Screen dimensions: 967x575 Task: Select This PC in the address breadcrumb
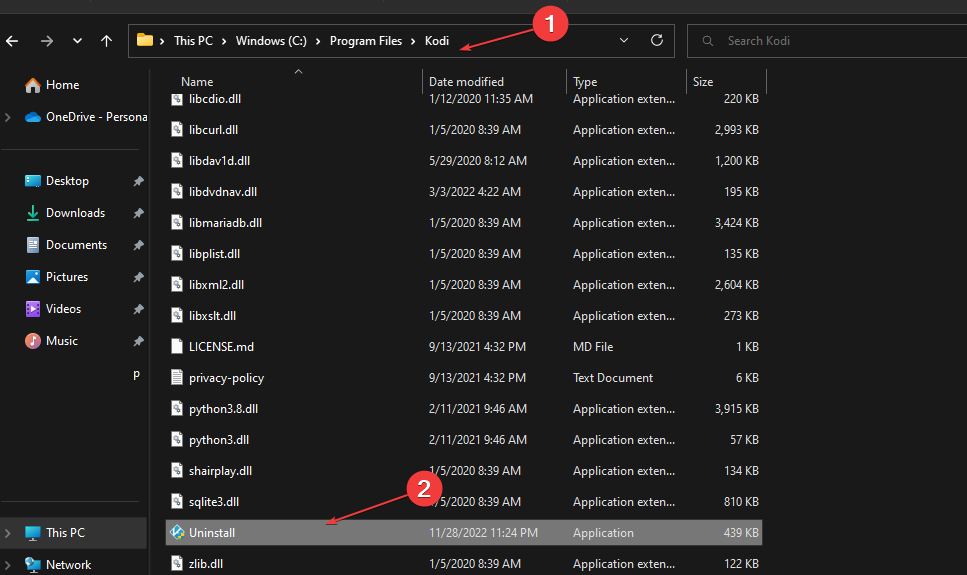coord(193,41)
